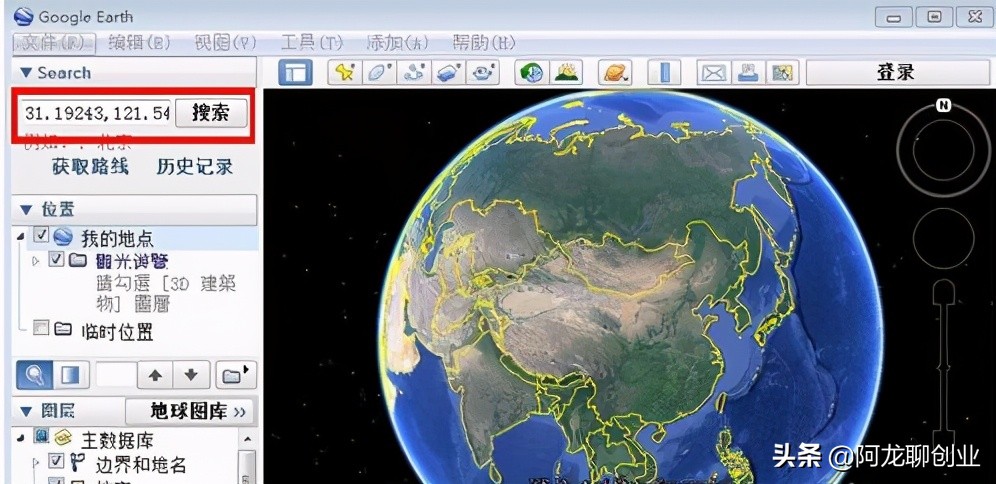996x484 pixels.
Task: Toggle the sidebar panel icon in toolbar
Action: (295, 72)
